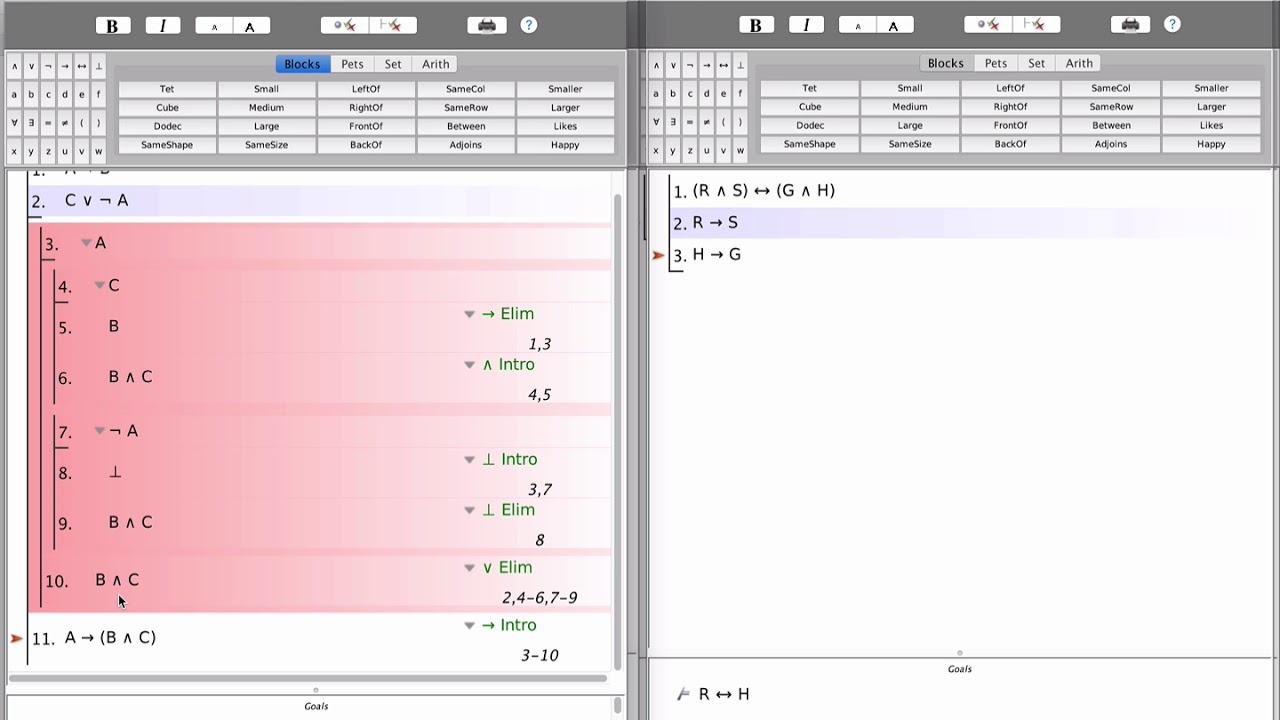
Task: Collapse the subproof starting at step 7 ¬A
Action: pos(99,431)
